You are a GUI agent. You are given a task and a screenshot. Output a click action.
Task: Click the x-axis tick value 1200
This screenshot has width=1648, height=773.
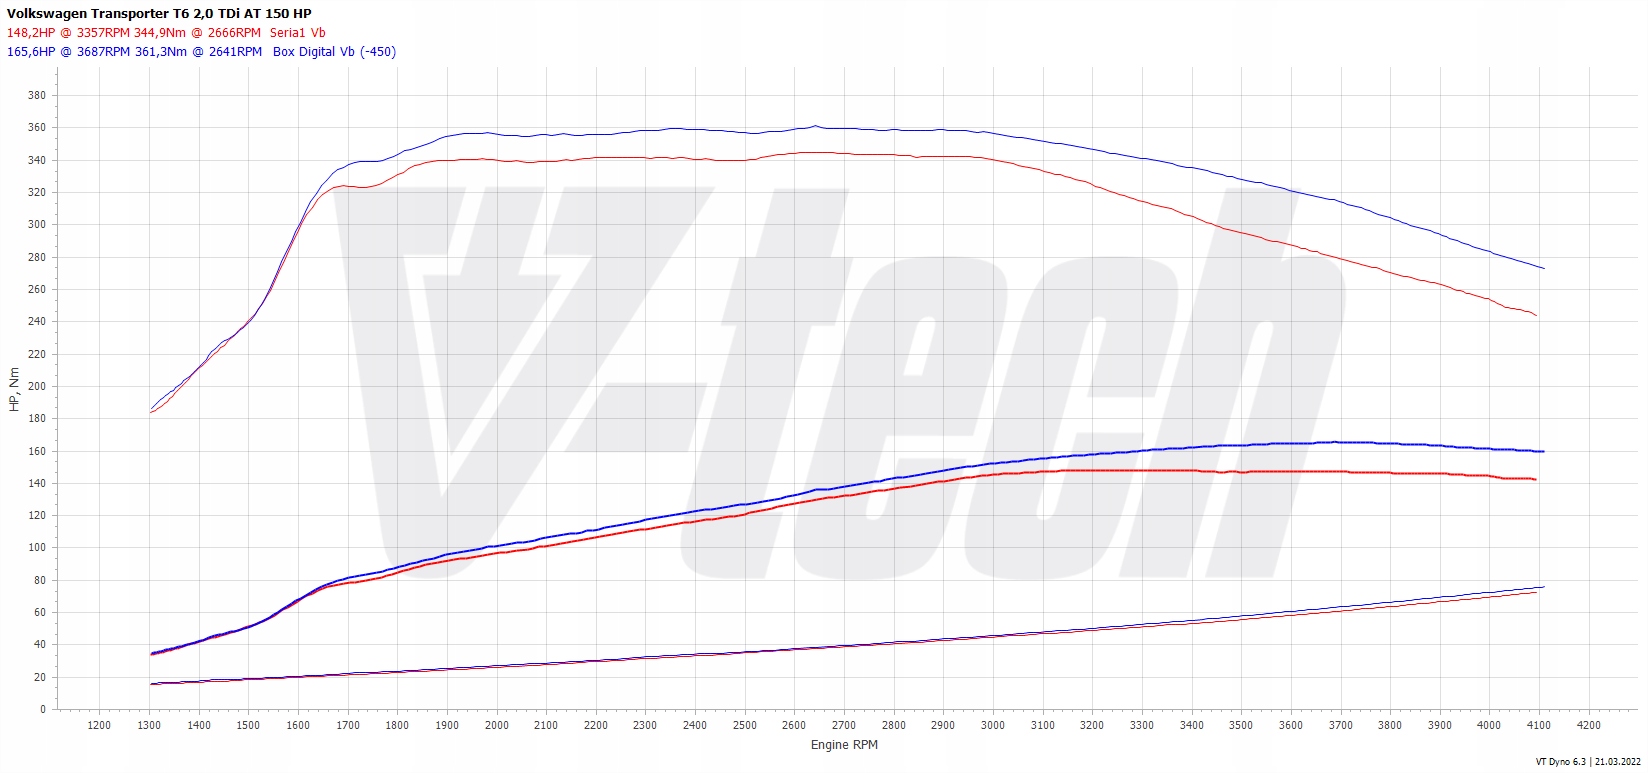[99, 726]
